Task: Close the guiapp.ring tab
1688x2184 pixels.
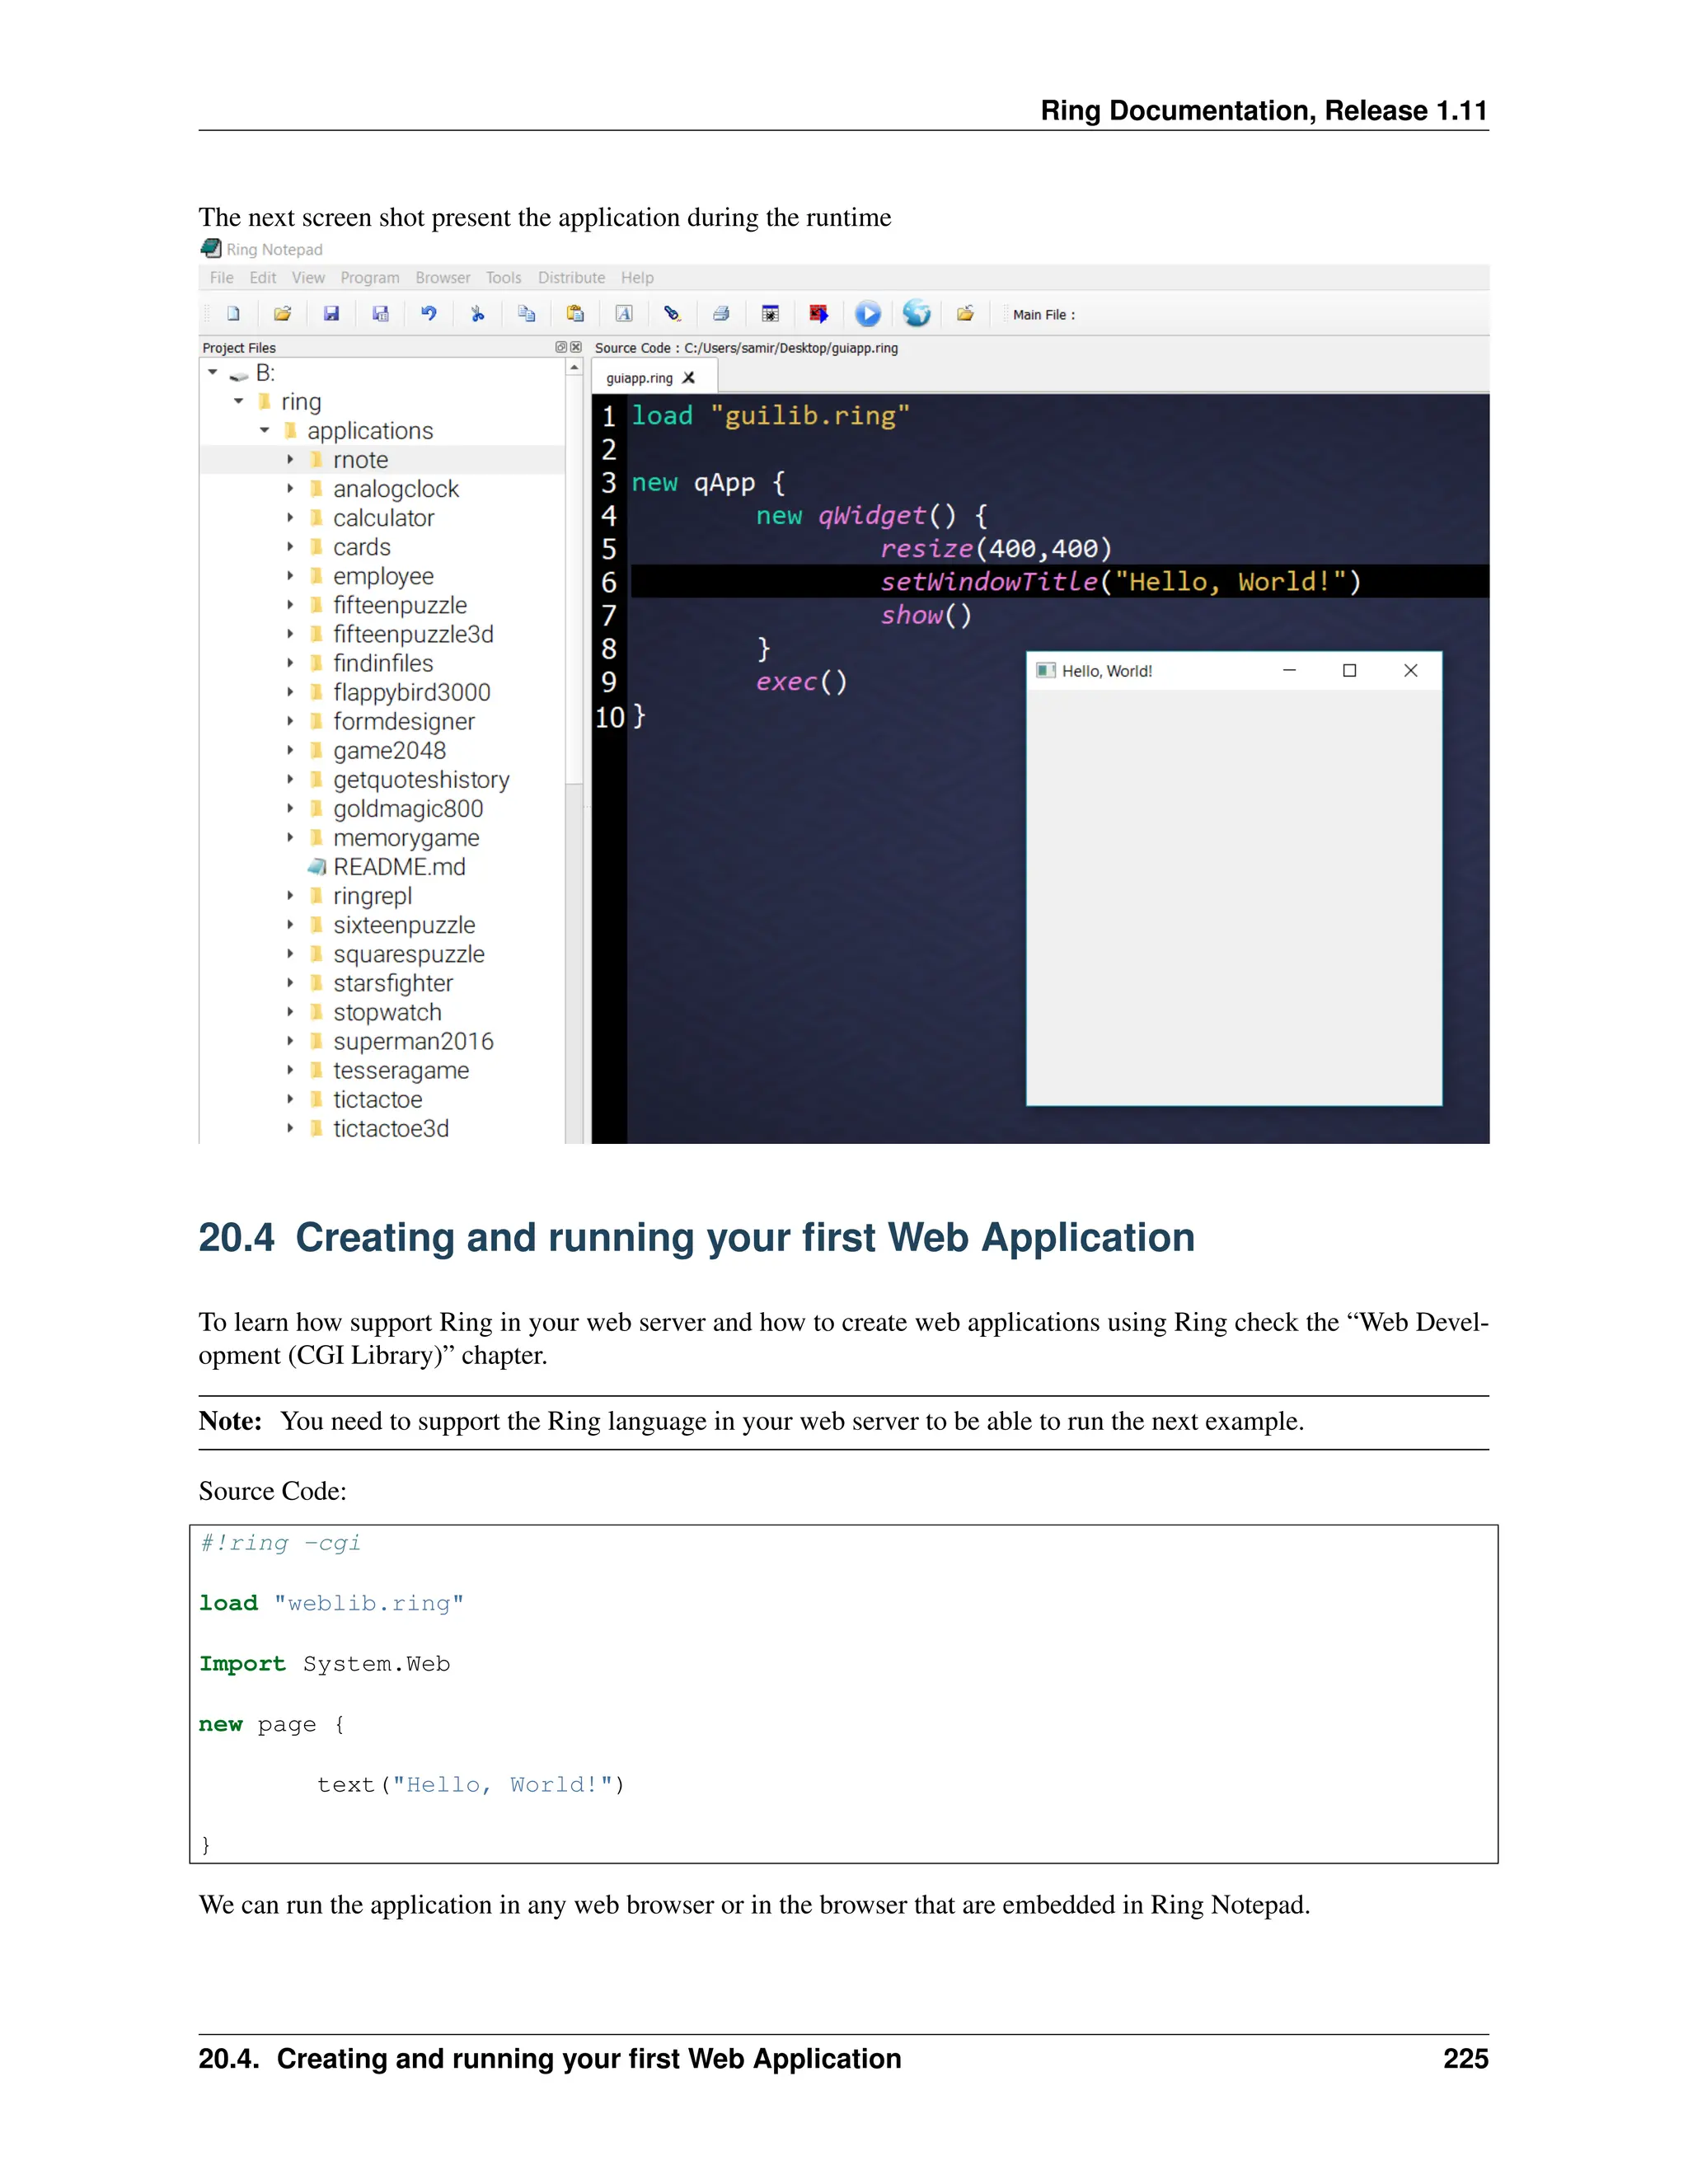Action: click(688, 378)
